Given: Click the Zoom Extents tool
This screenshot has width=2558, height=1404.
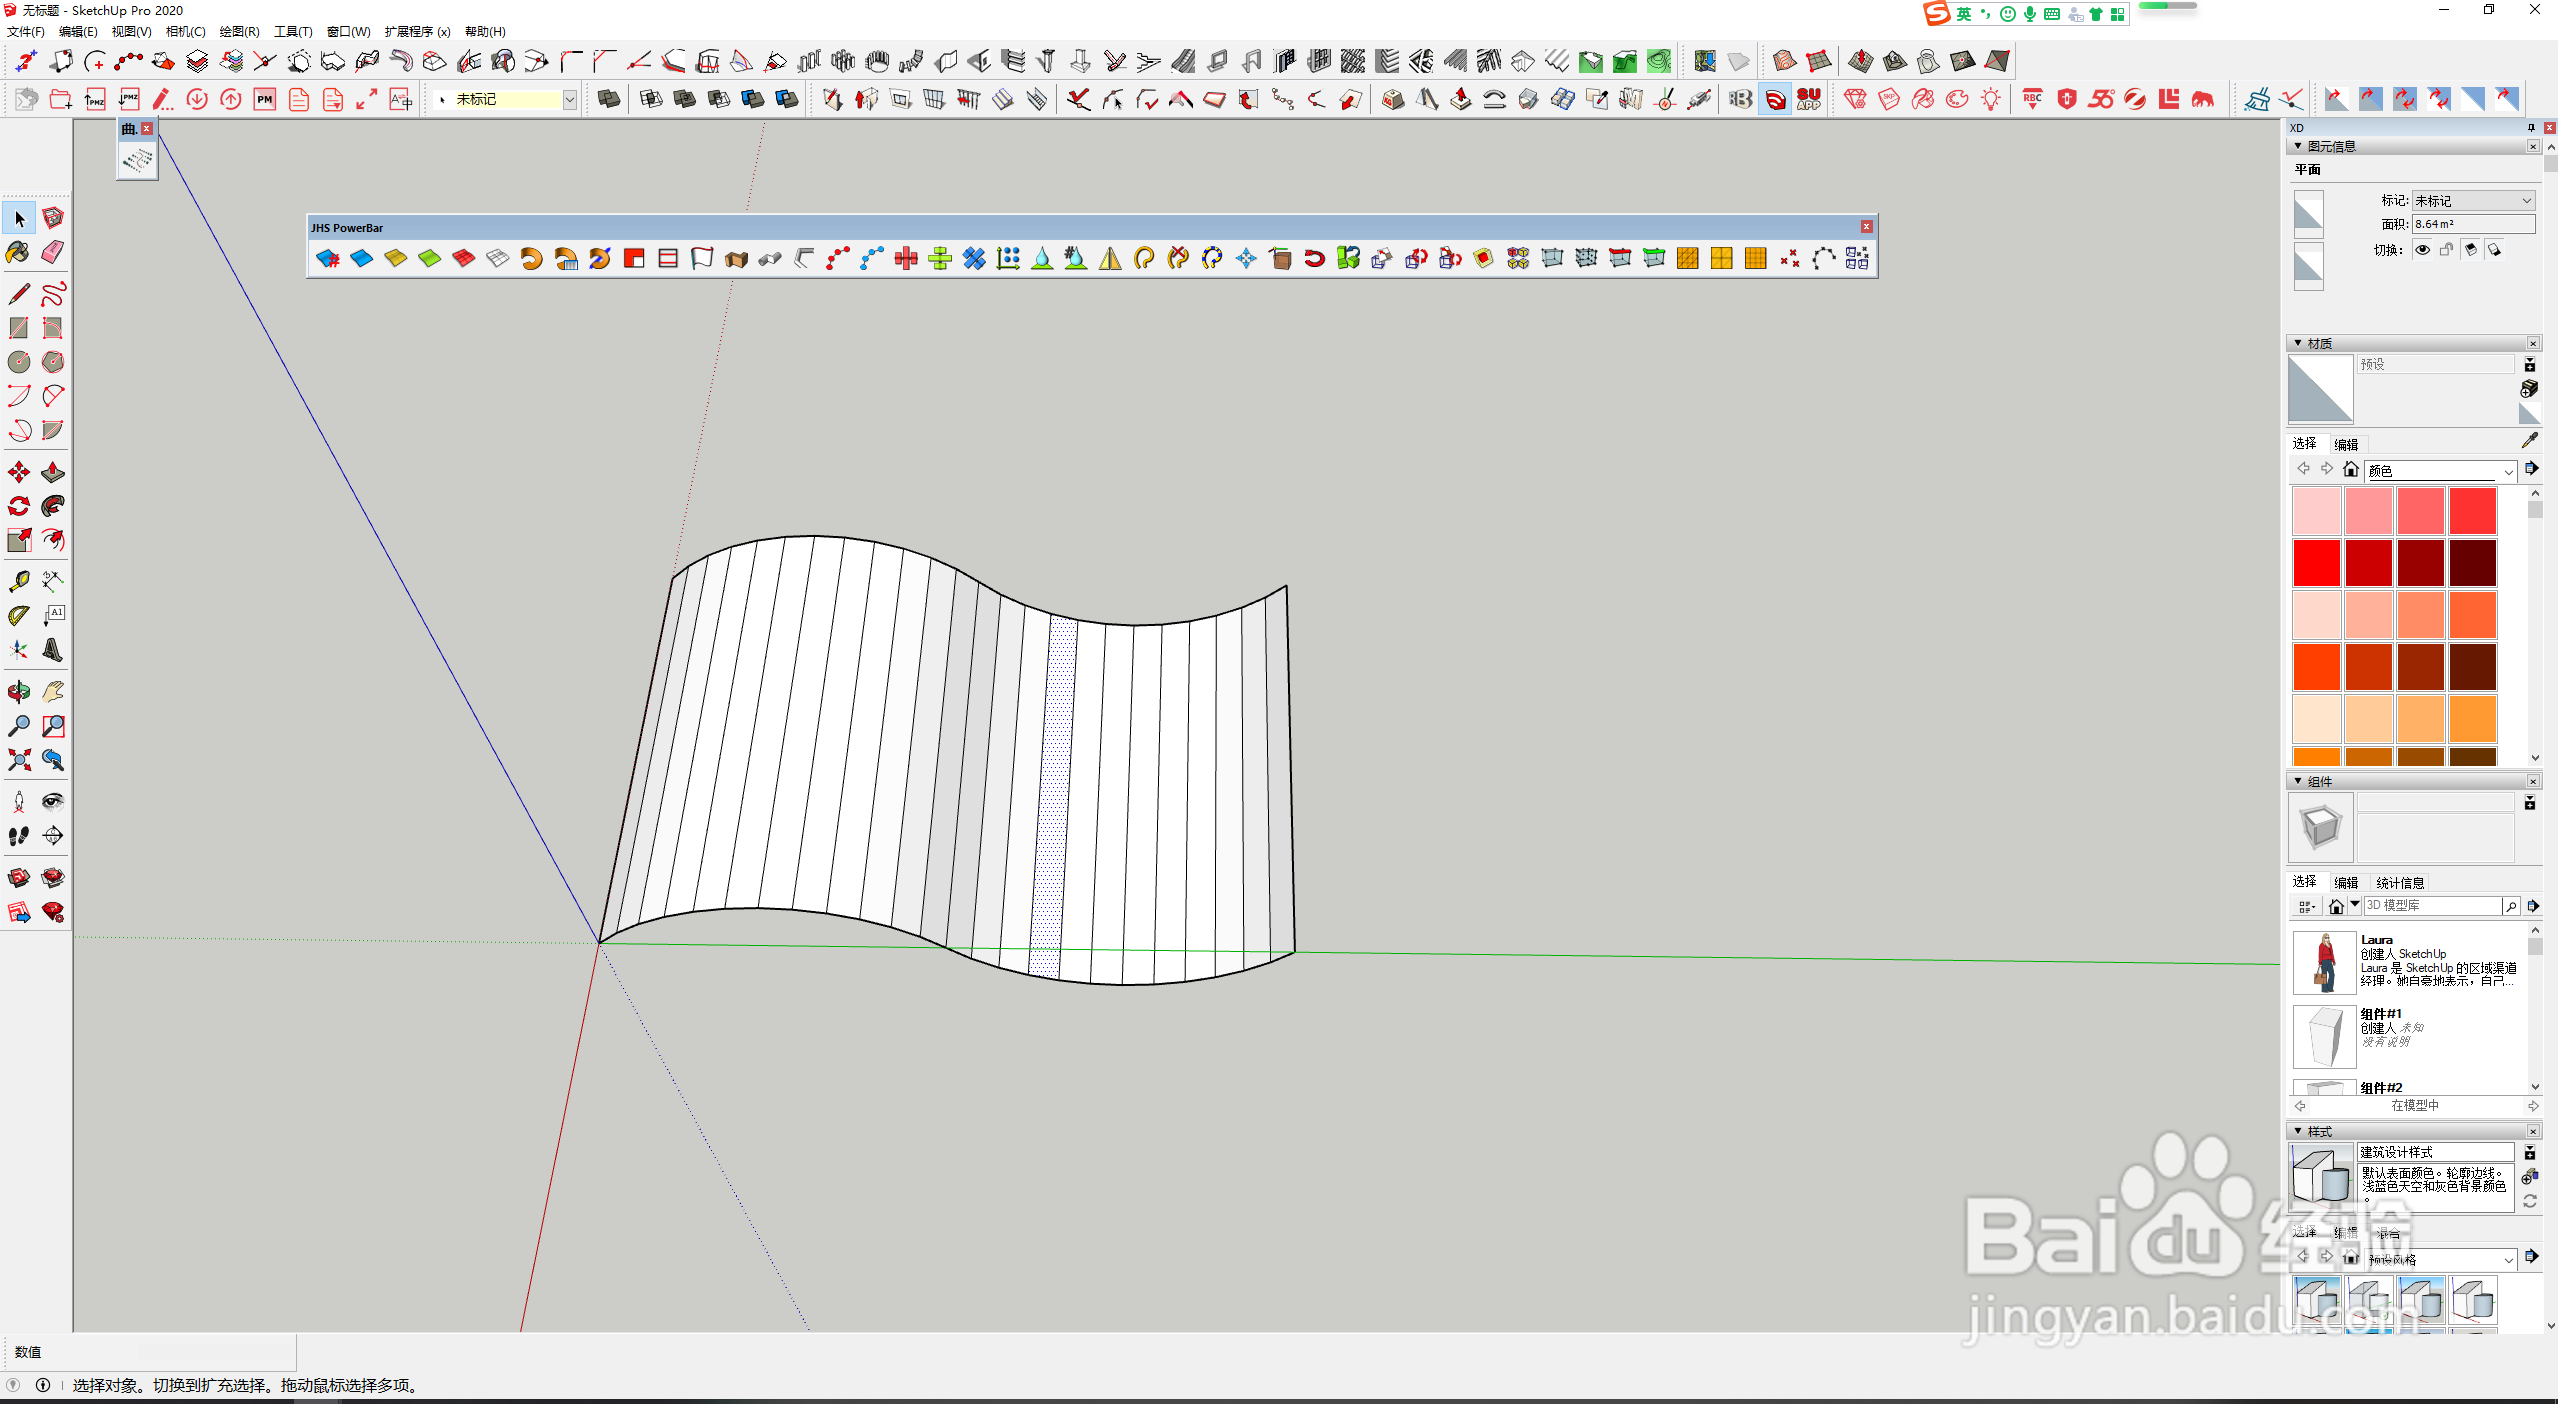Looking at the screenshot, I should 19,760.
